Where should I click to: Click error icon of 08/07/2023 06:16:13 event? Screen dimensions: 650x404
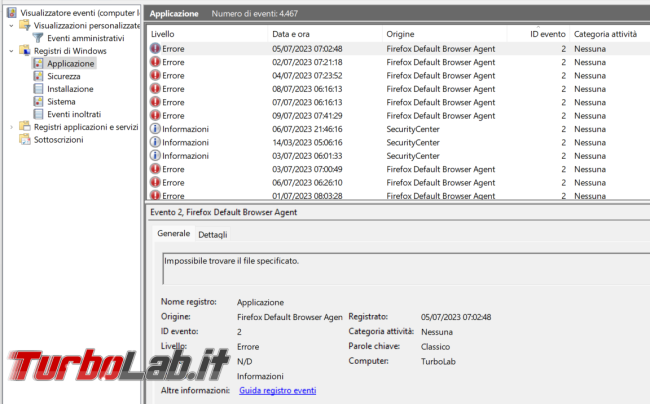coord(155,89)
